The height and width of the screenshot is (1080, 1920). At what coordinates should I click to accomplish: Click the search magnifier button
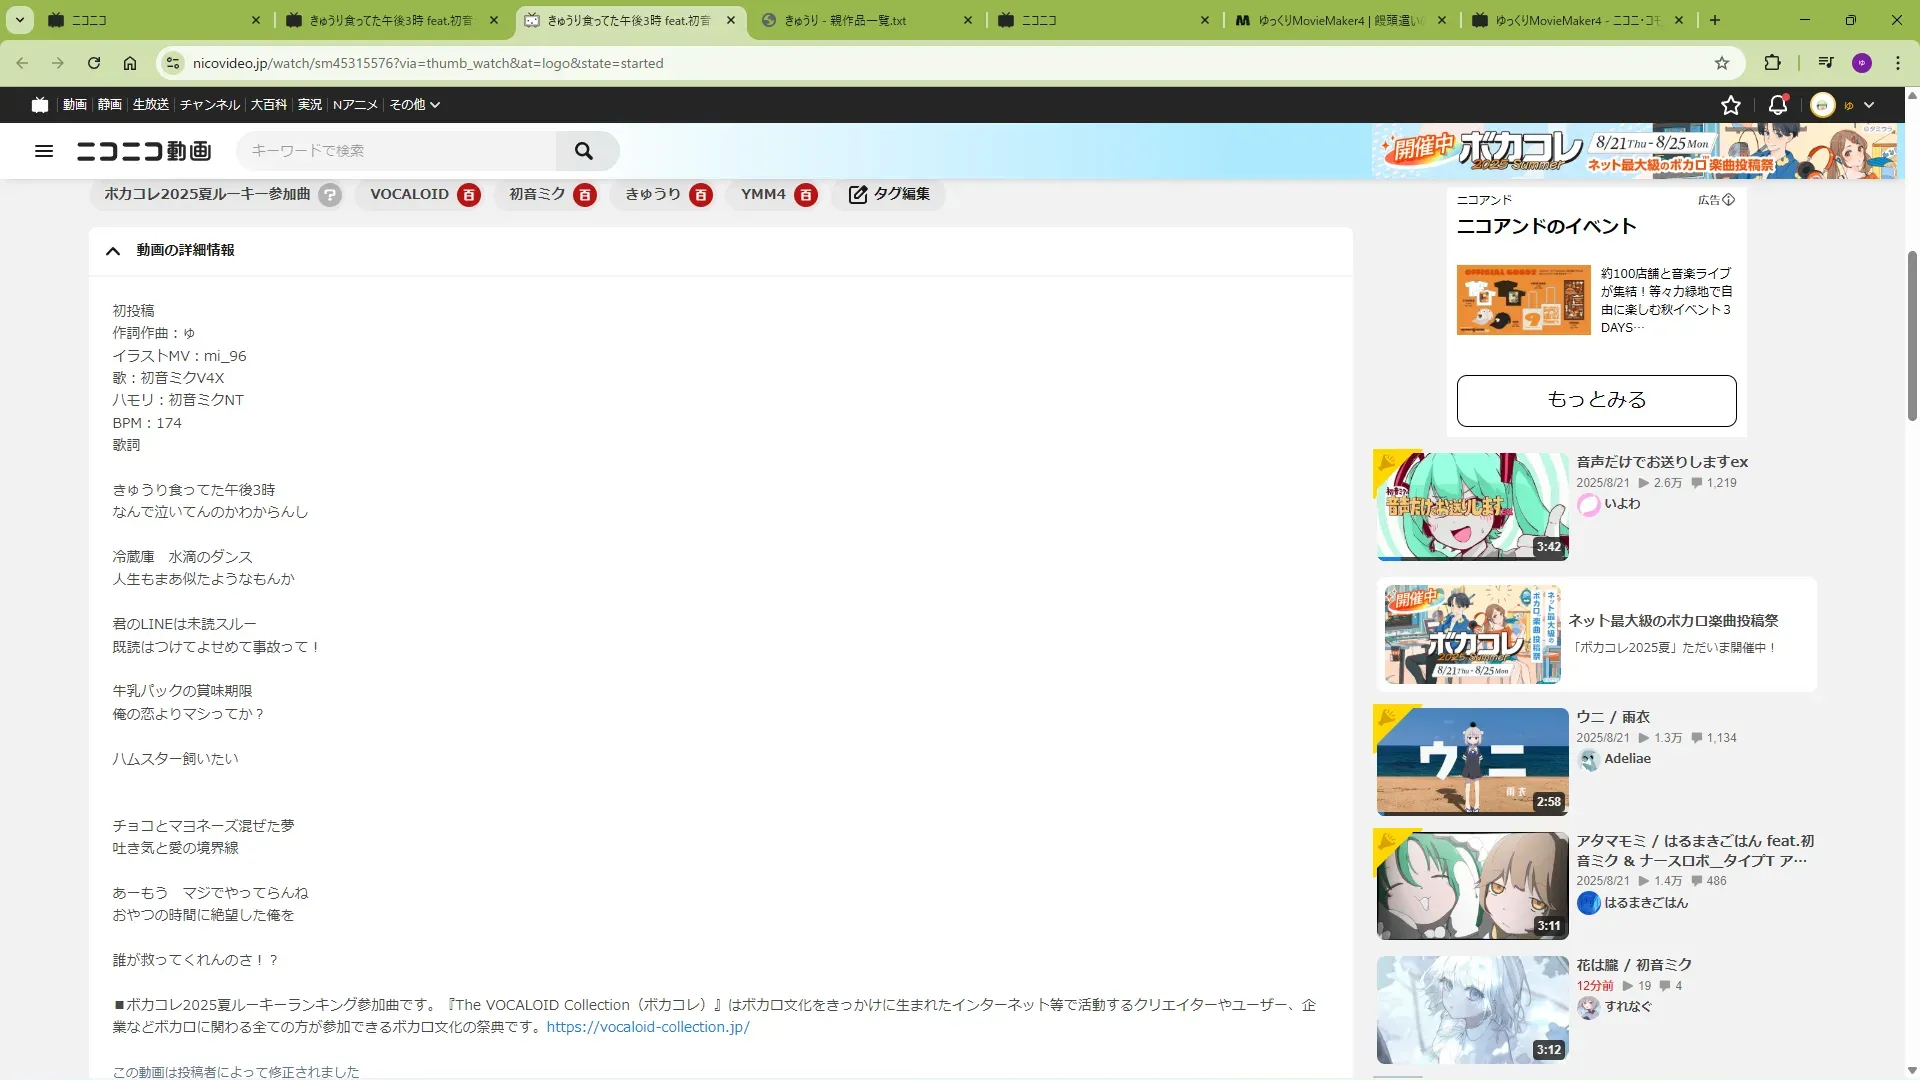(x=584, y=151)
